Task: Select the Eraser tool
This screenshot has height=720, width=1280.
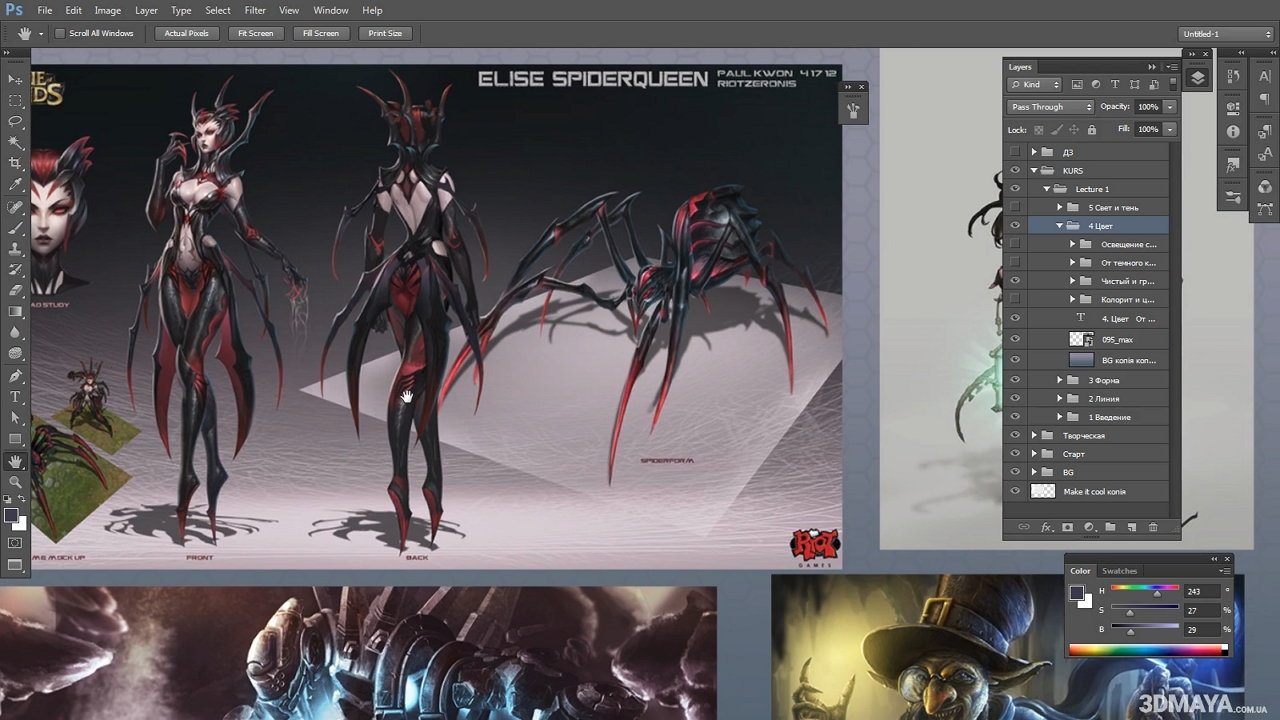Action: tap(15, 291)
